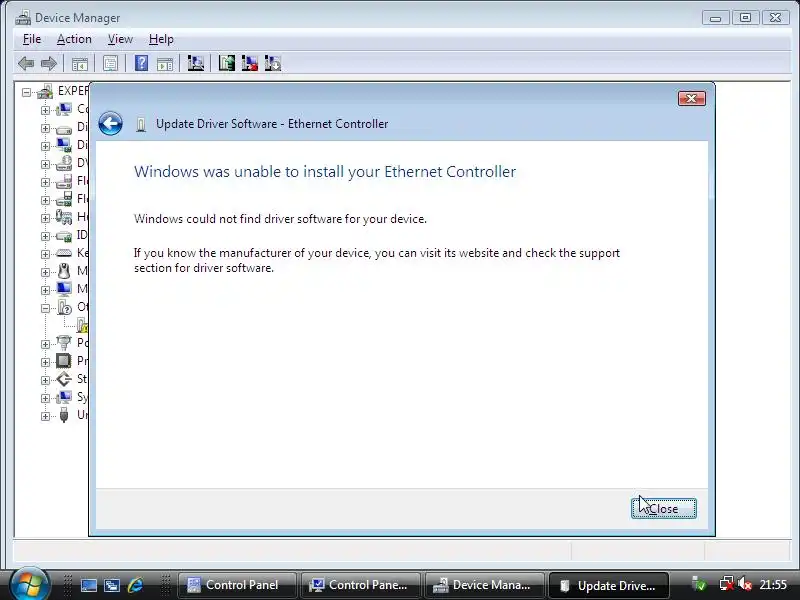Collapse the Other devices category
The image size is (800, 600).
(45, 308)
